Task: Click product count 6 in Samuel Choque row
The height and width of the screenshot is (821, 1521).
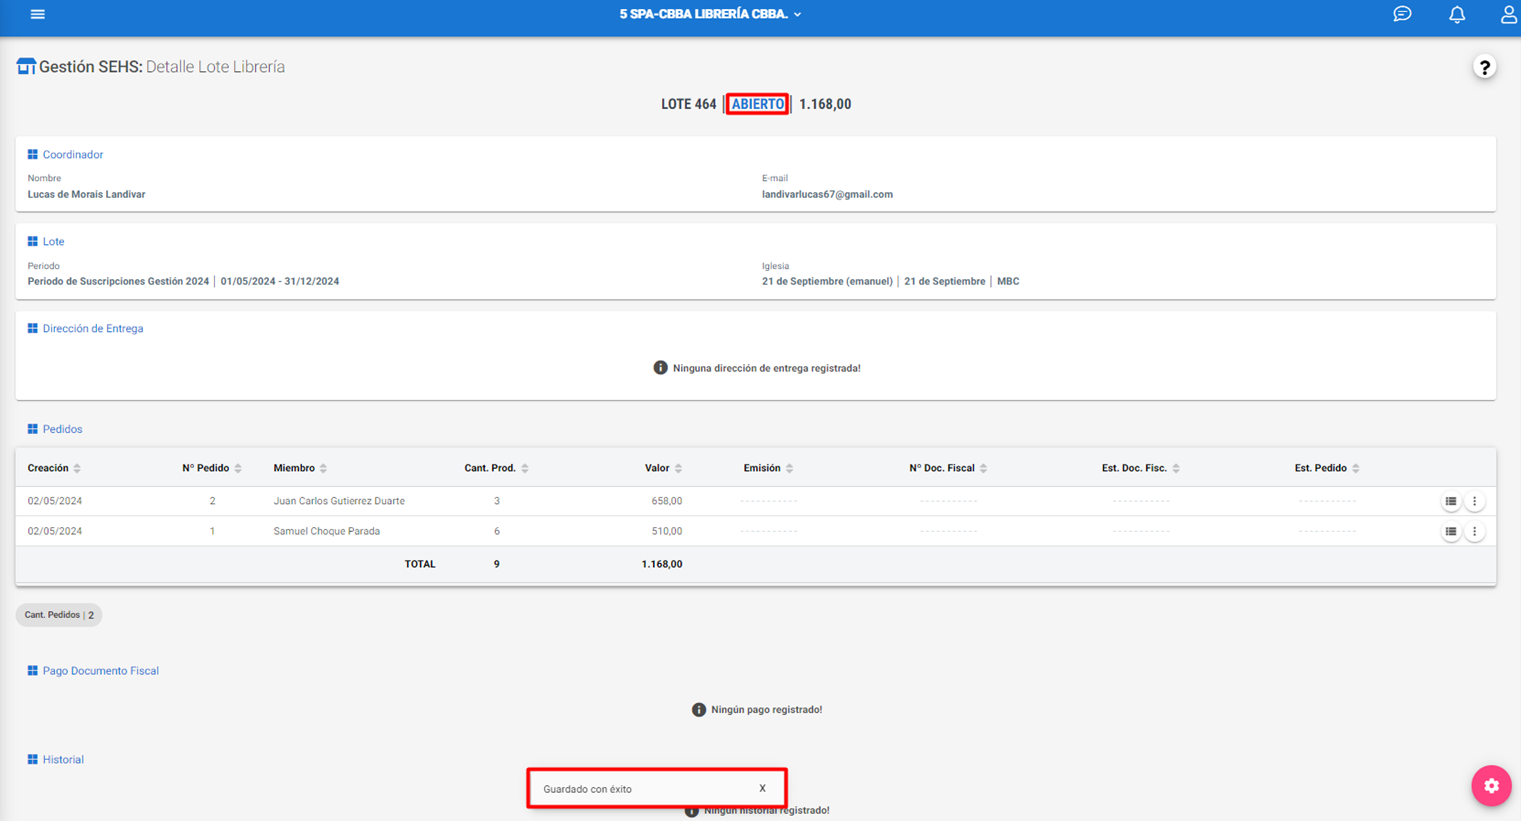Action: (496, 531)
